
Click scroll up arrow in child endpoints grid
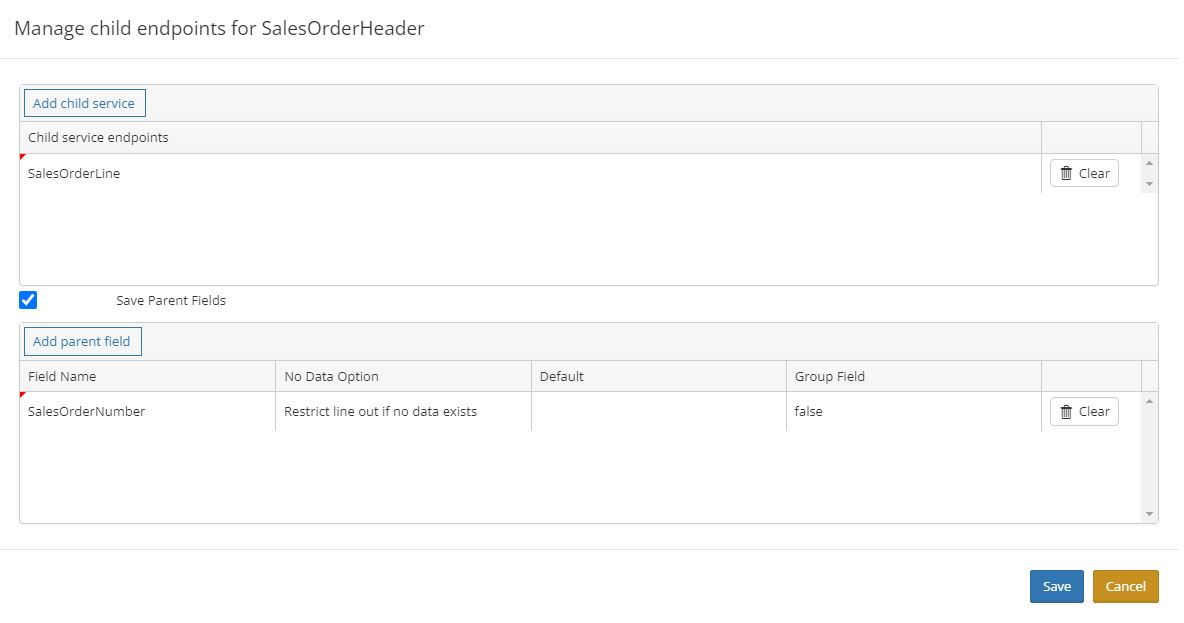coord(1149,163)
